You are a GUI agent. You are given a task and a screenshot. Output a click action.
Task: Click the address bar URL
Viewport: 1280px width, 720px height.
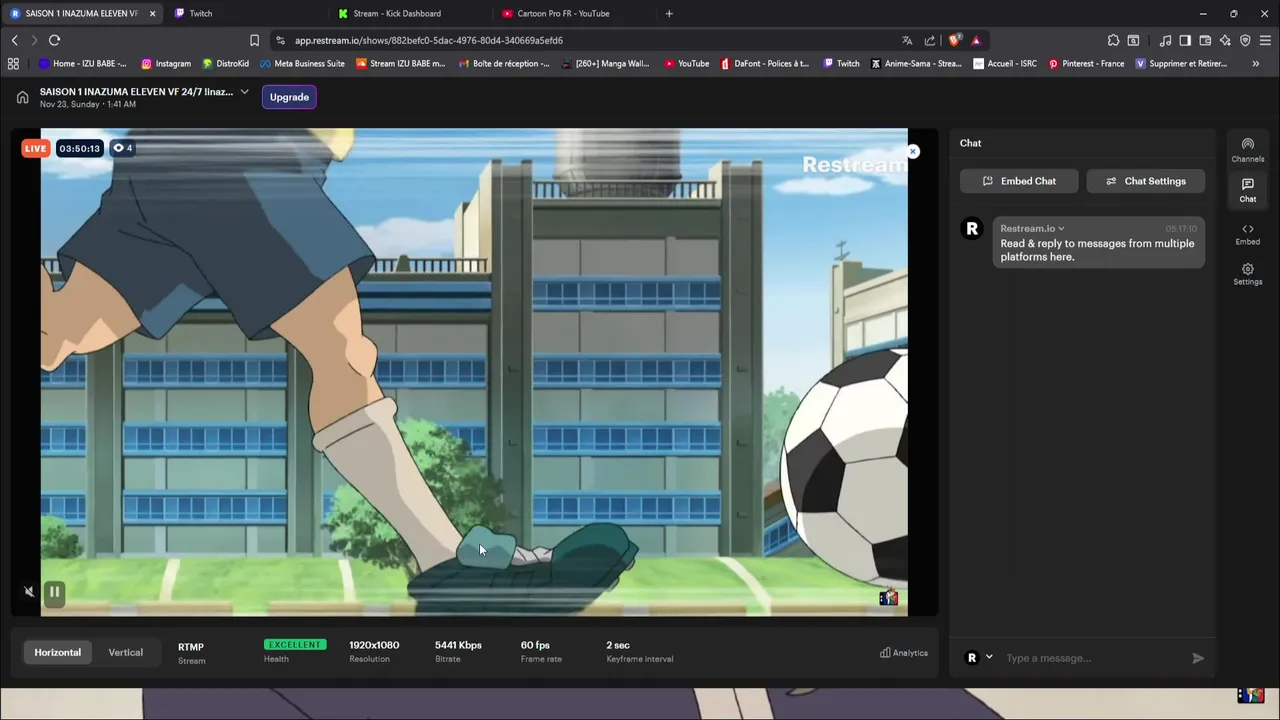(429, 40)
